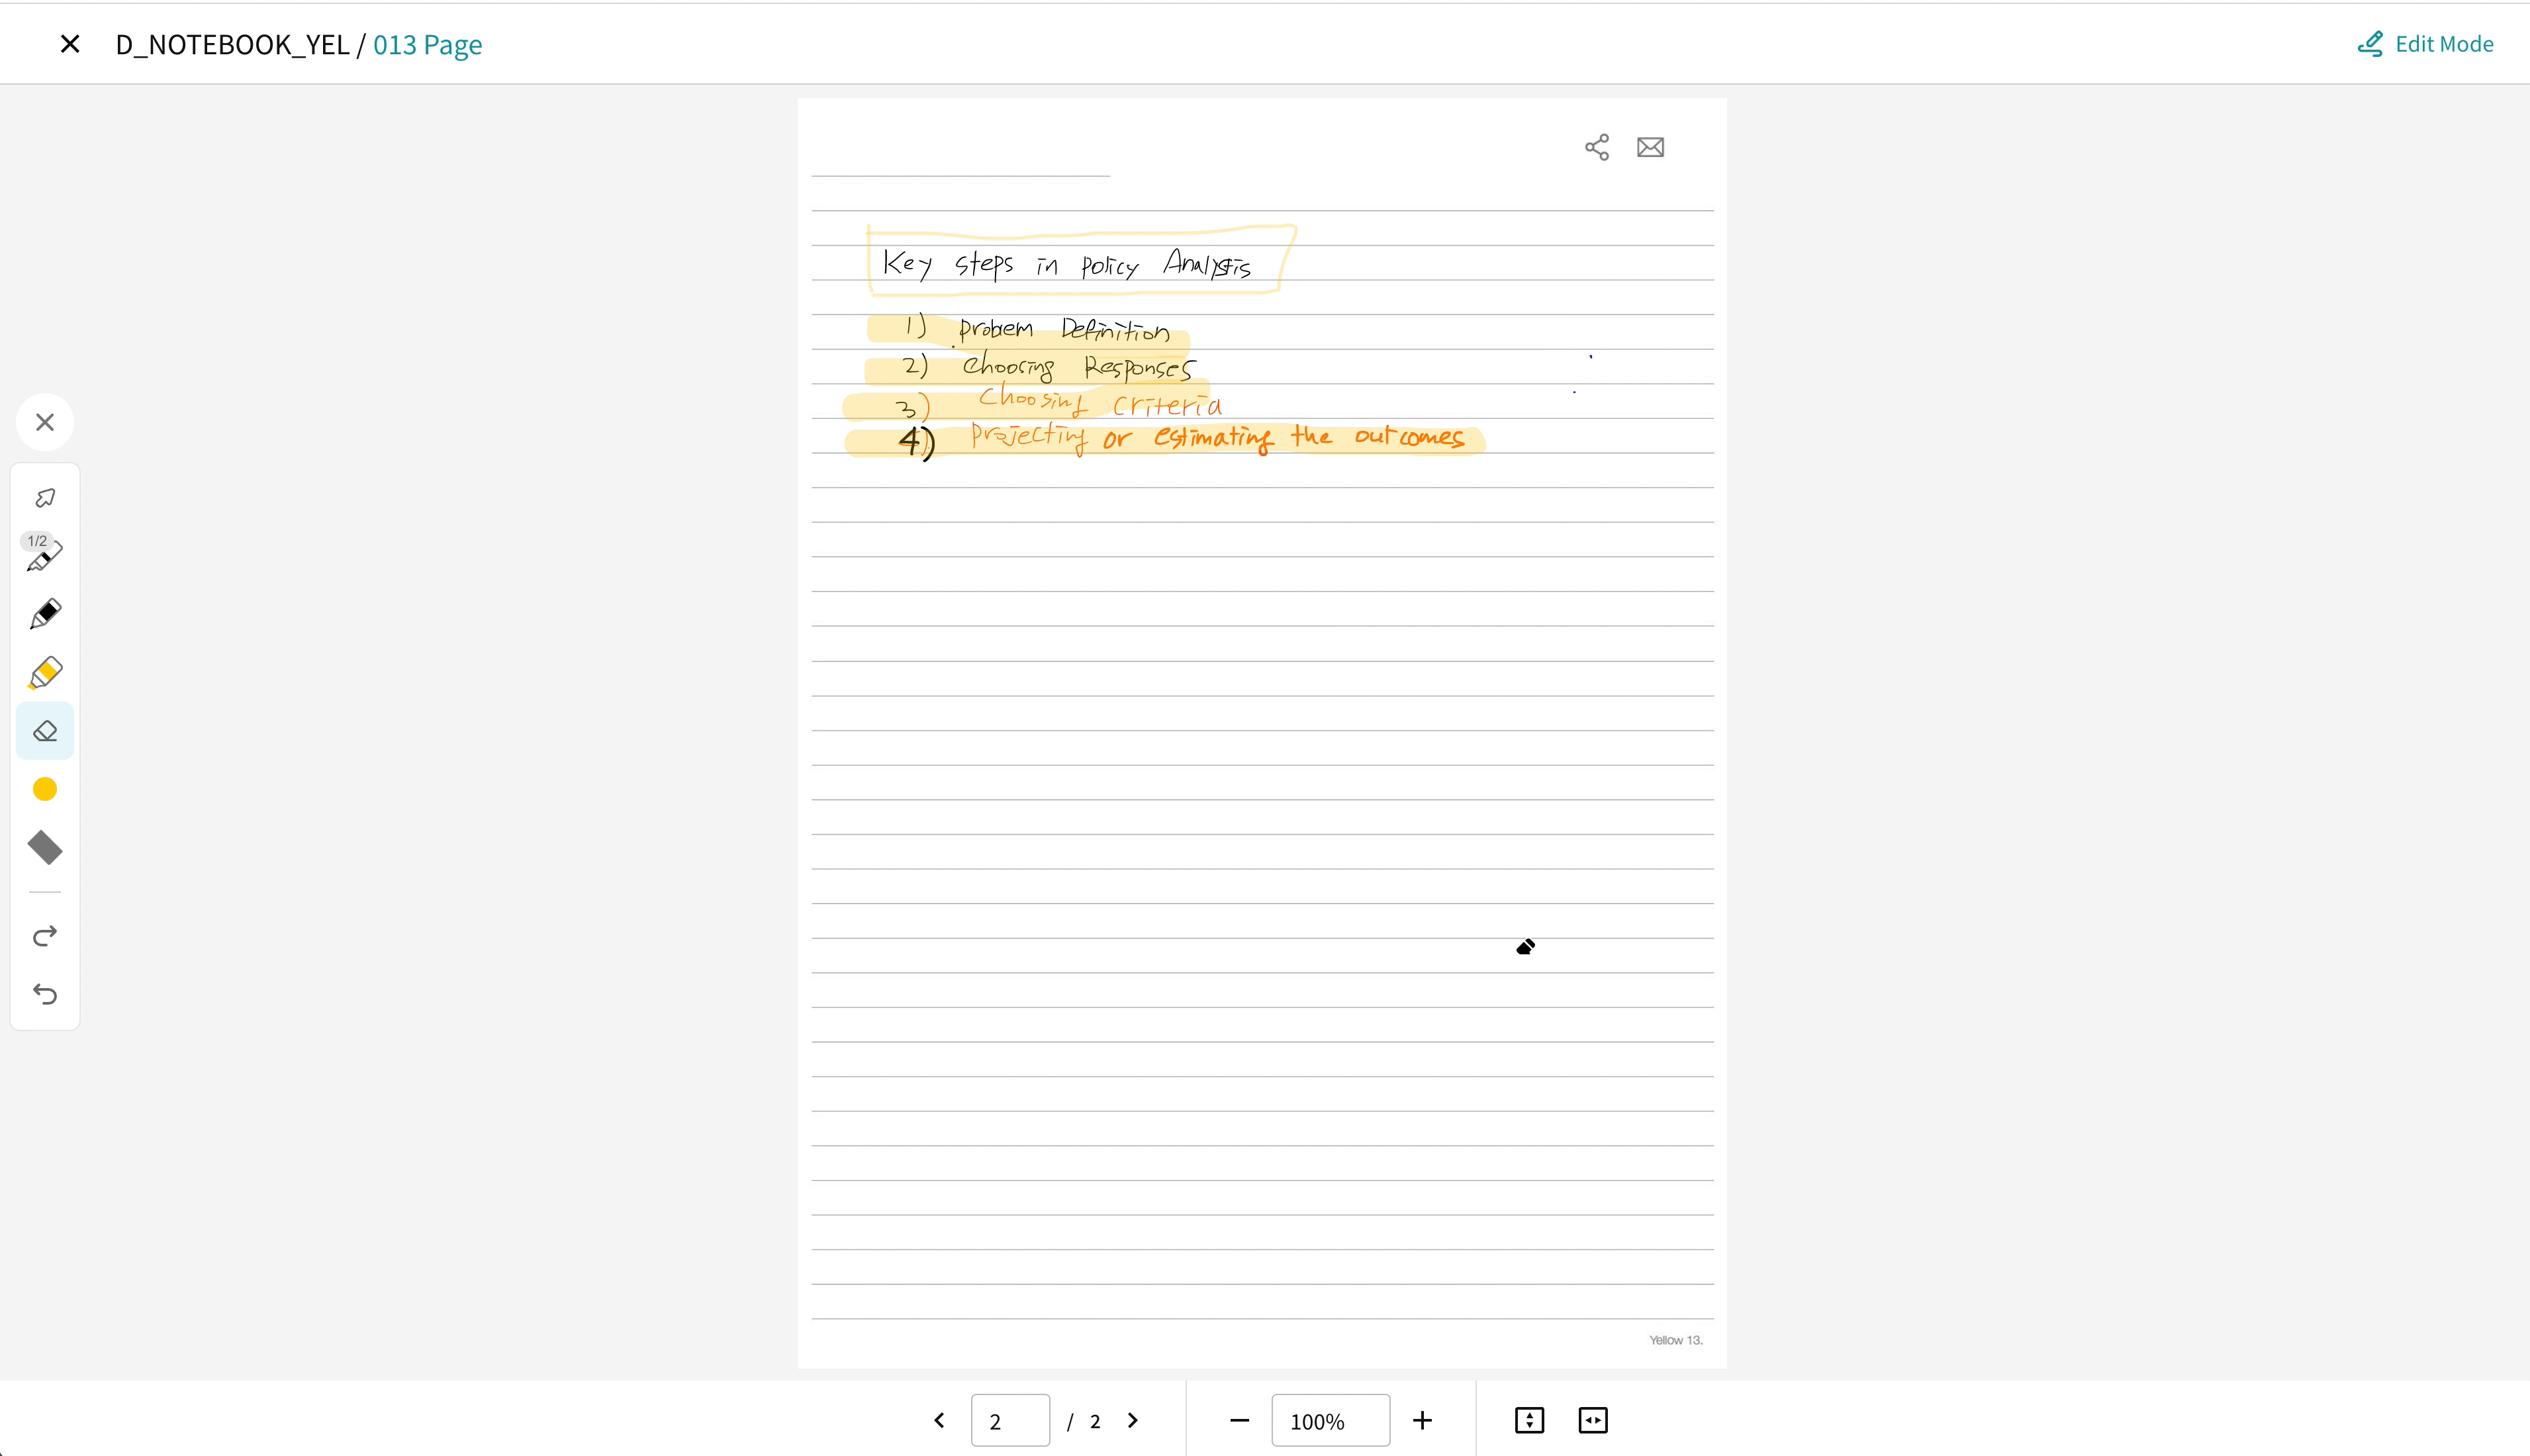Select the lasso selection tool
Screen dimensions: 2530x1456
[45, 498]
